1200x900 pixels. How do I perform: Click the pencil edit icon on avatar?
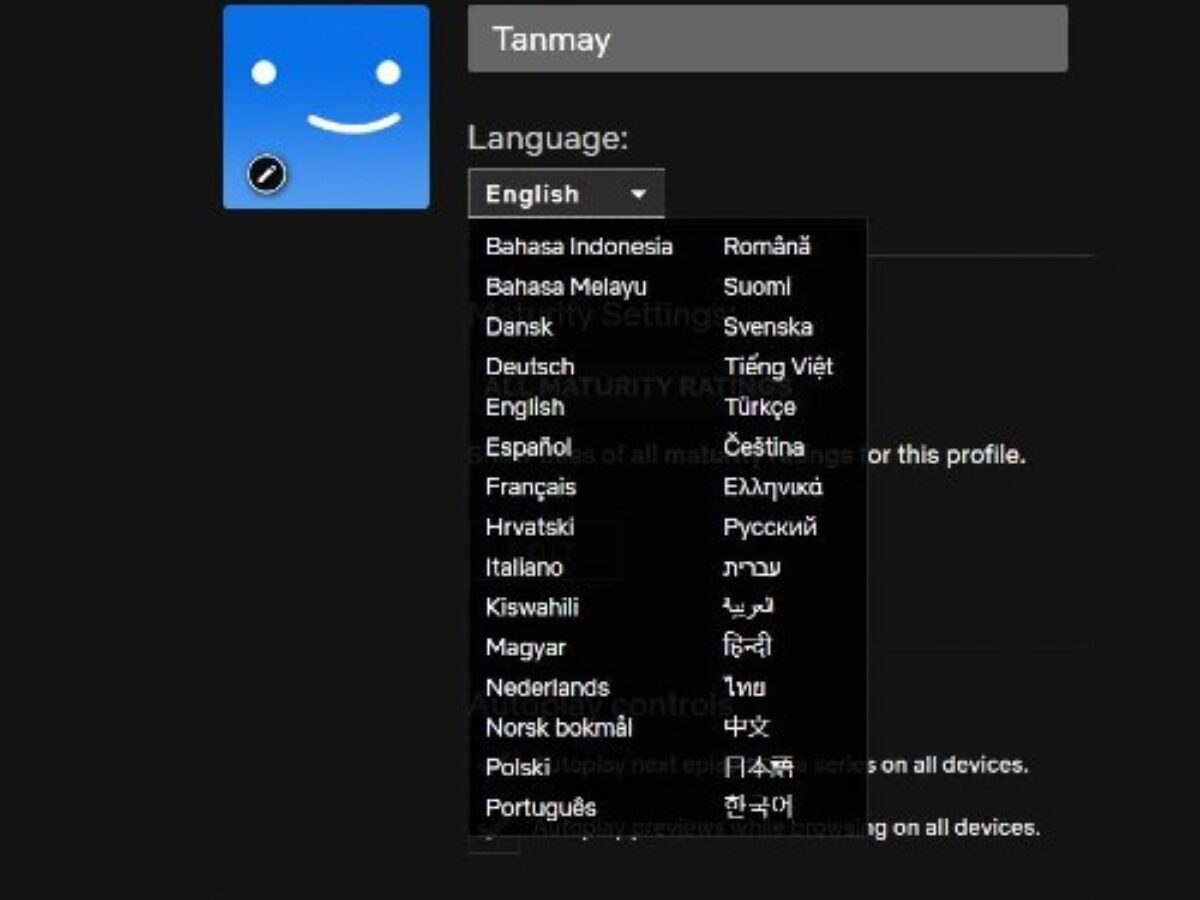coord(266,175)
